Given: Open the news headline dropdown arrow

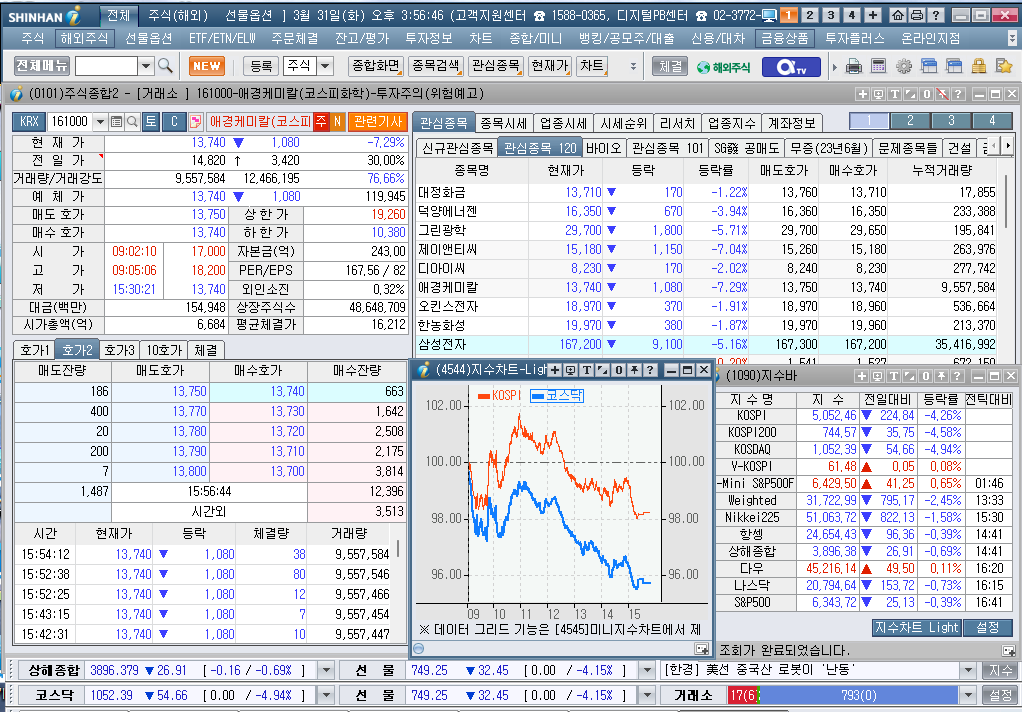Looking at the screenshot, I should click(x=968, y=670).
